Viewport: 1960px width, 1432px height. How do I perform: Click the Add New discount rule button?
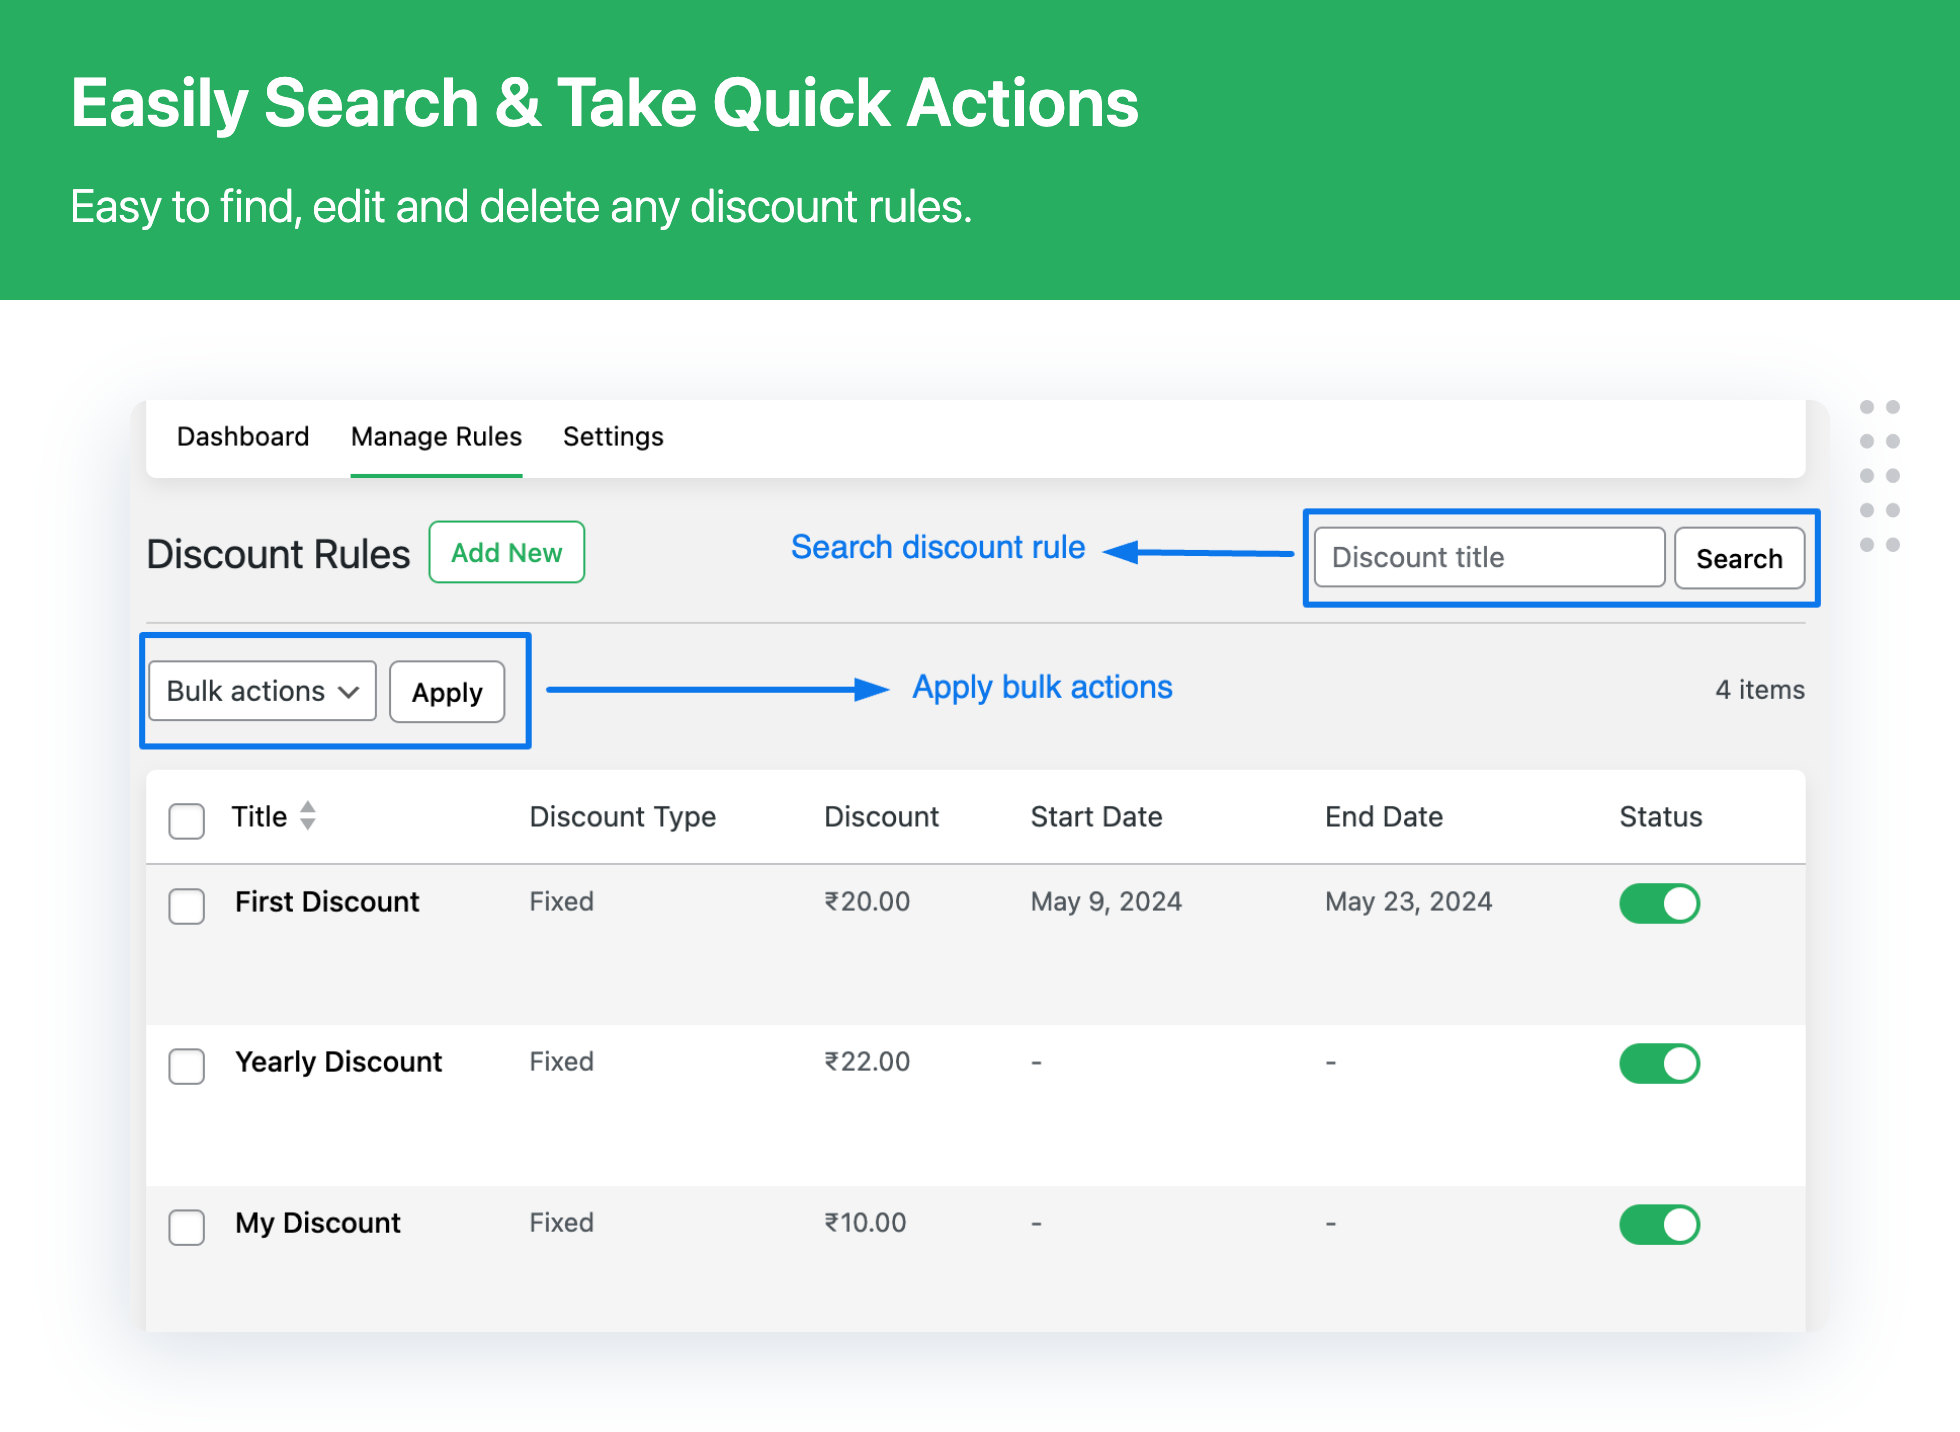pyautogui.click(x=506, y=553)
